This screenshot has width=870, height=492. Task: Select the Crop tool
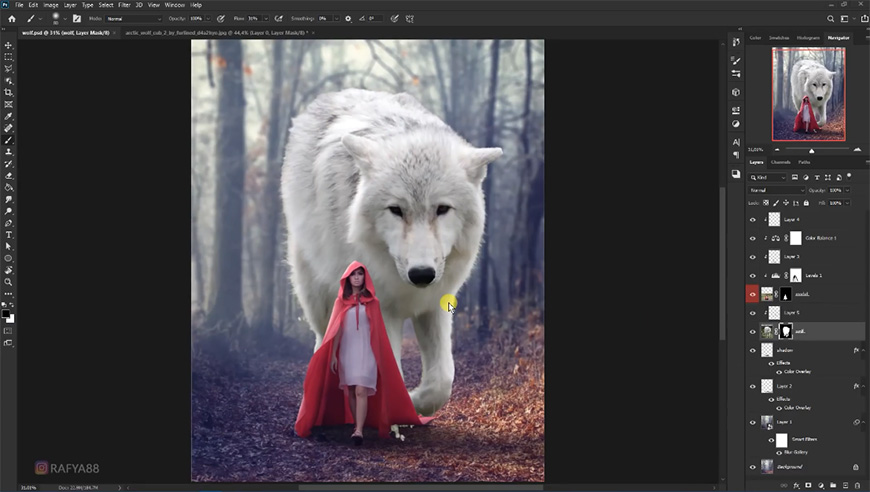pos(8,93)
